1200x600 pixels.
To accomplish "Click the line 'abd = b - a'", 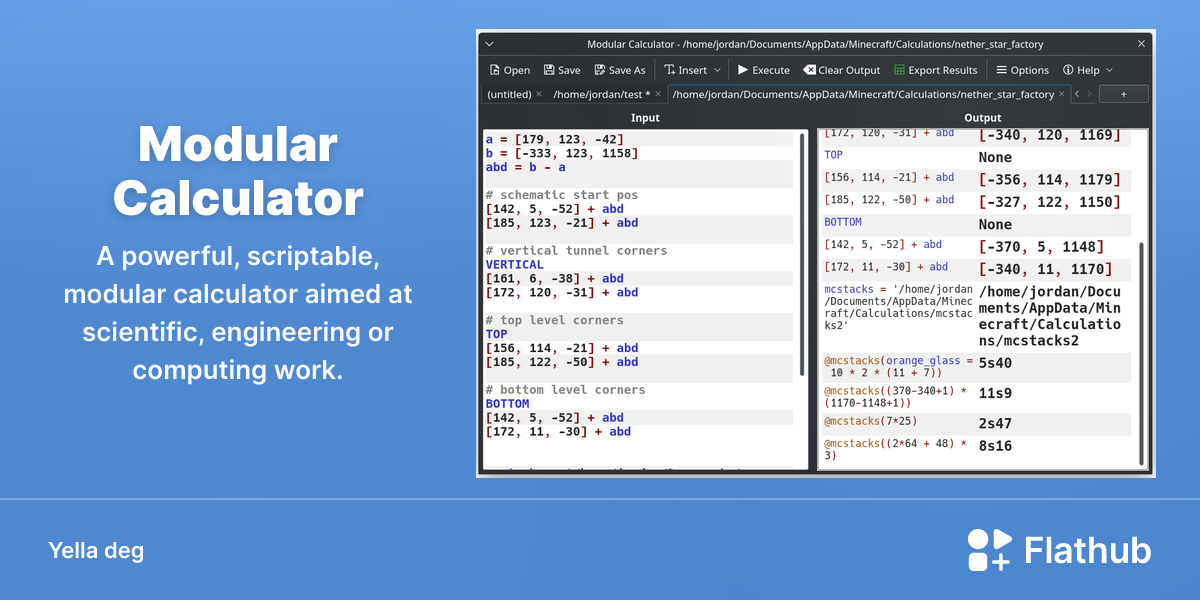I will tap(526, 167).
